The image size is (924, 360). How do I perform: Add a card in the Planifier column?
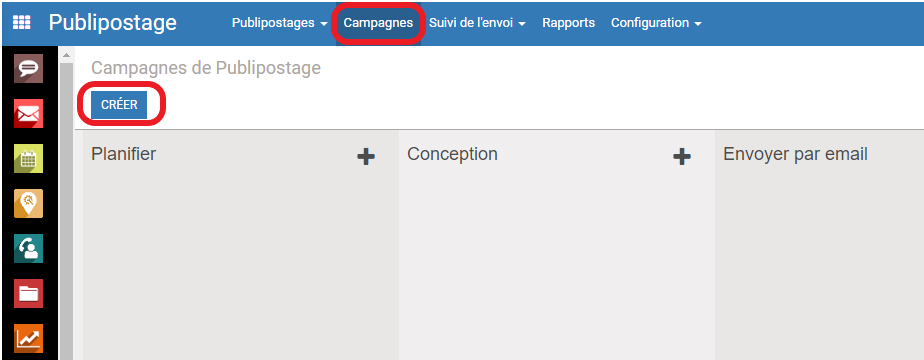click(366, 157)
